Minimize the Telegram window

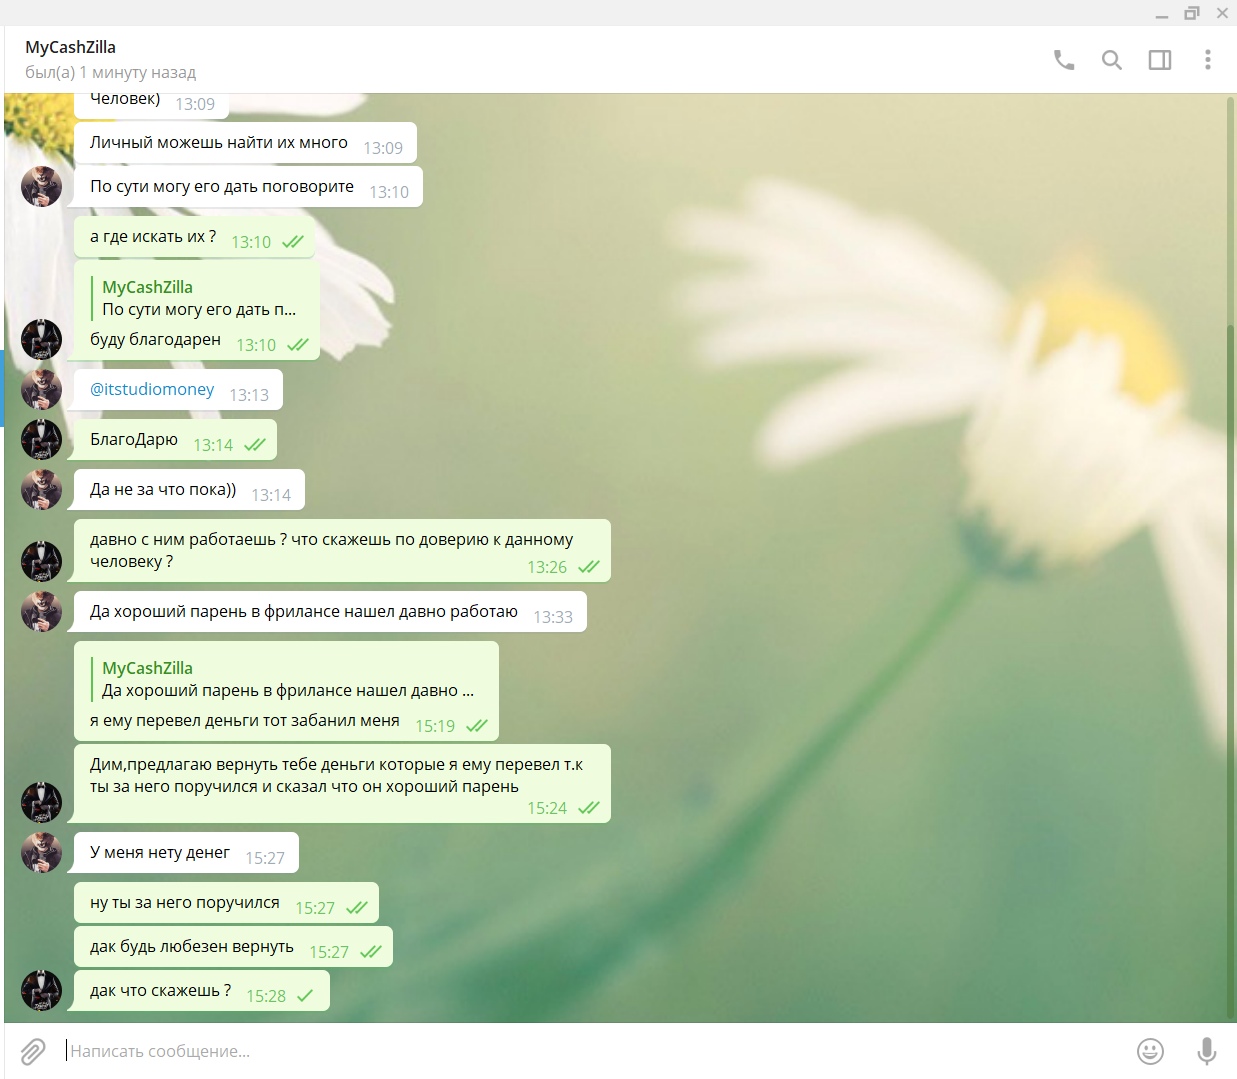[x=1161, y=13]
